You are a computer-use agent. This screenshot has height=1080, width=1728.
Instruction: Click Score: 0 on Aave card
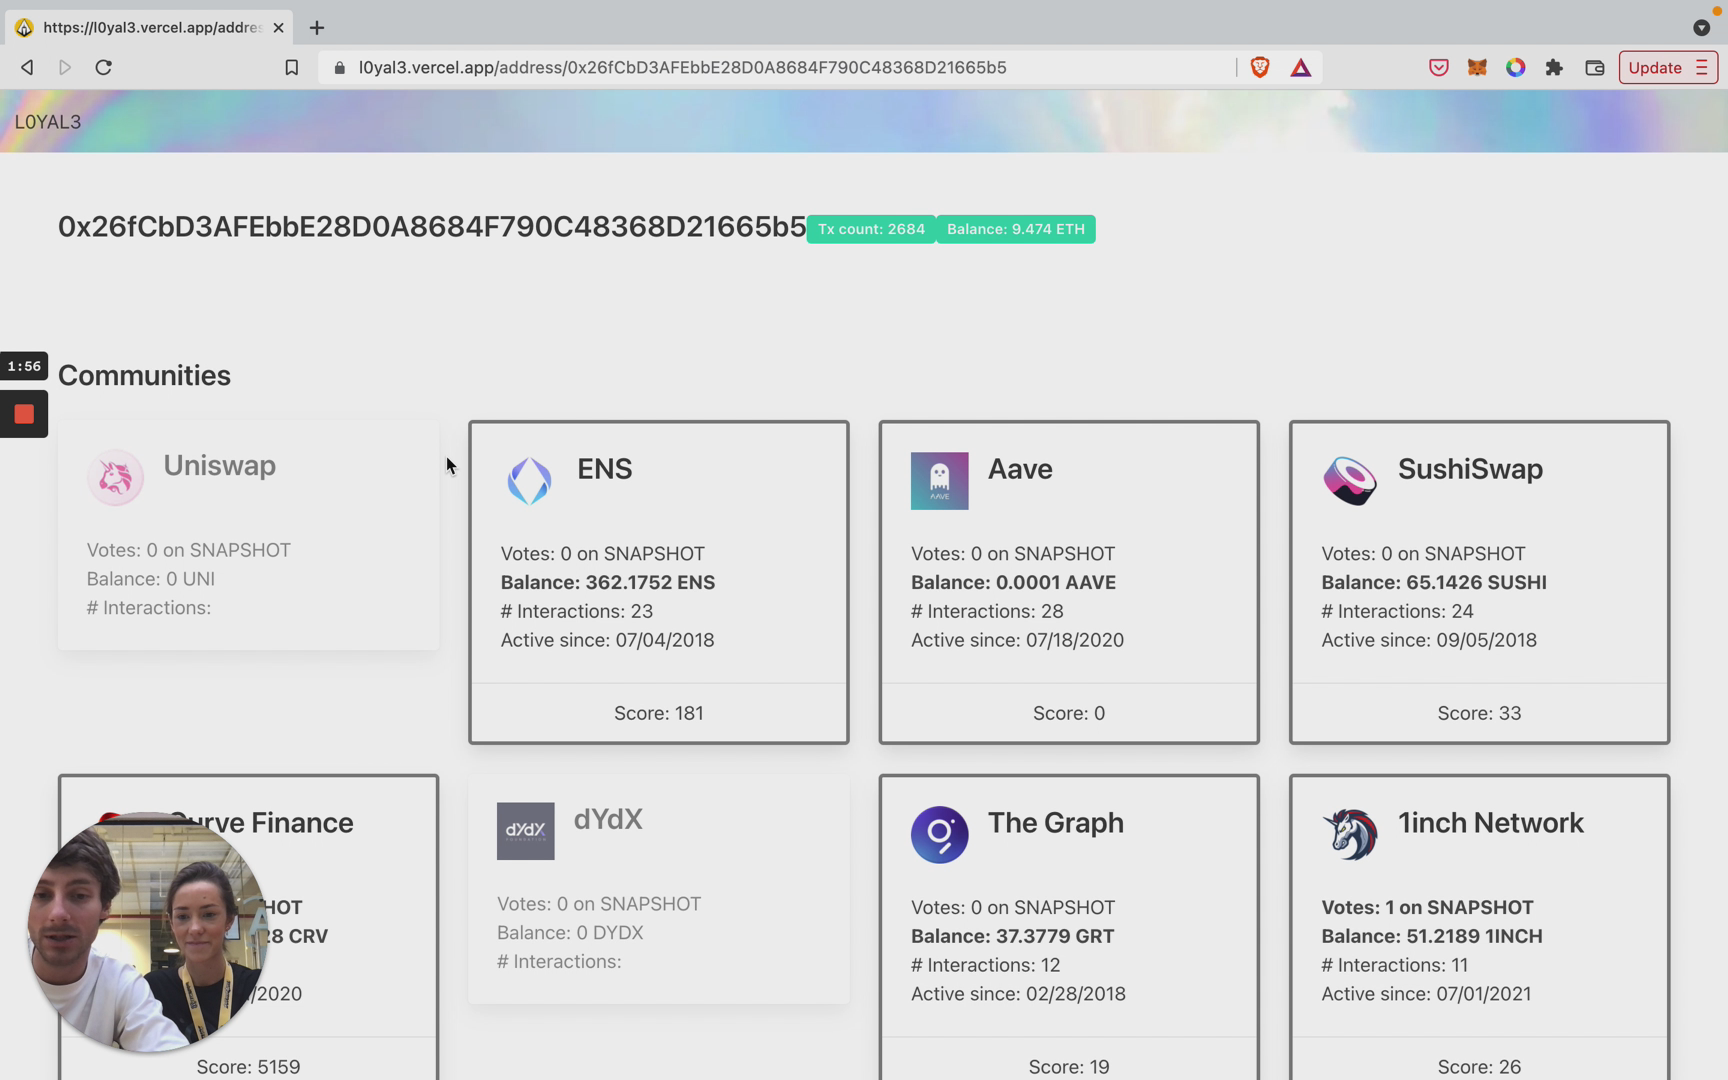pyautogui.click(x=1069, y=713)
